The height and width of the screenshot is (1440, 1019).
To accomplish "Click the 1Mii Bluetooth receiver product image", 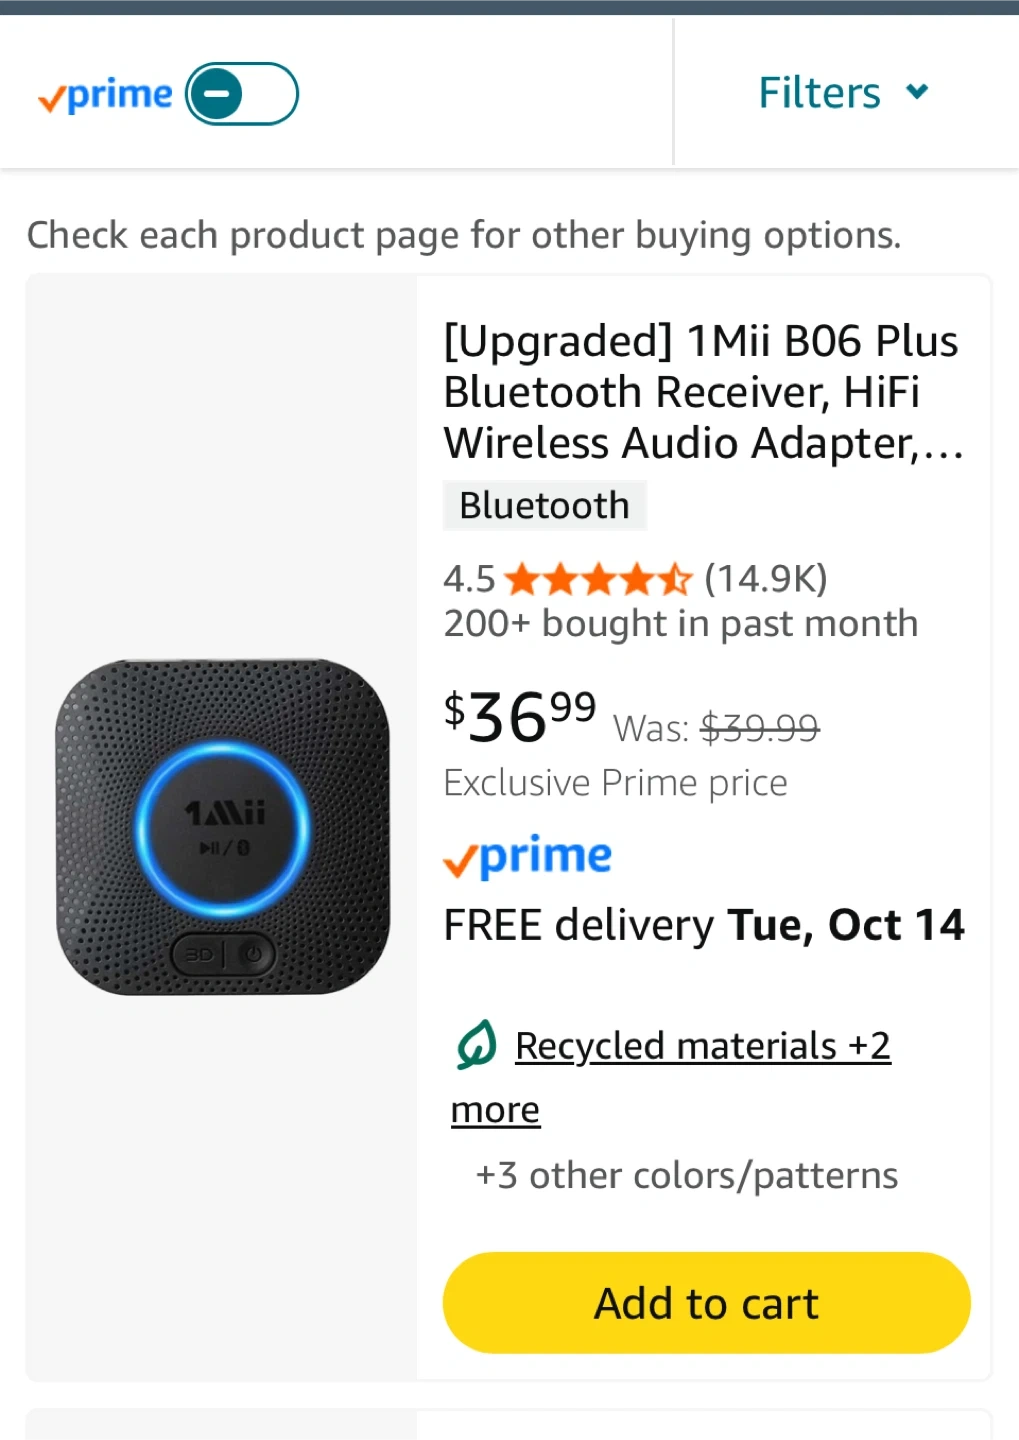I will pos(223,827).
